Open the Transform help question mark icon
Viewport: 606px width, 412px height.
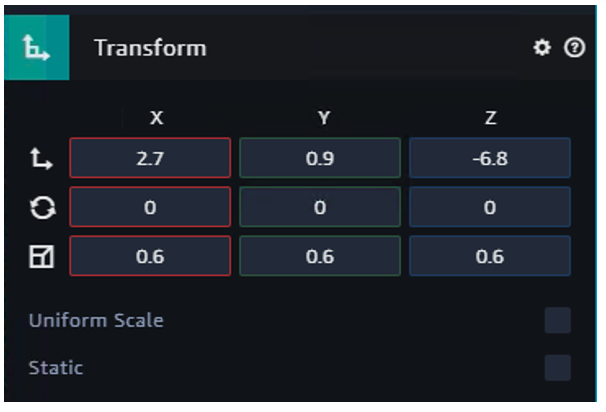pyautogui.click(x=574, y=48)
